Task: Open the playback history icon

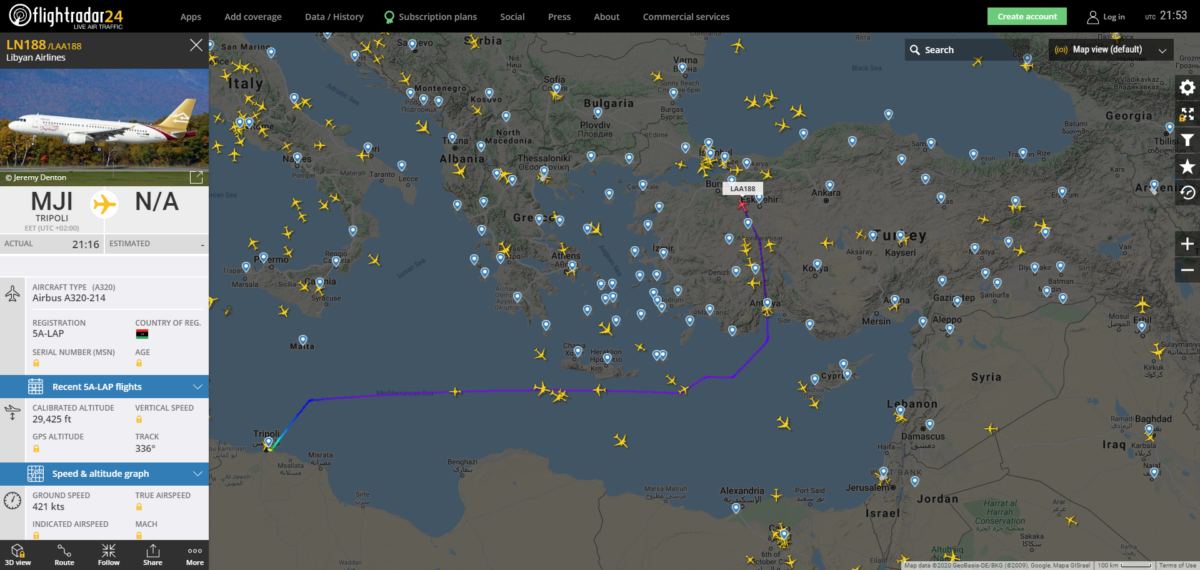Action: pyautogui.click(x=1187, y=192)
